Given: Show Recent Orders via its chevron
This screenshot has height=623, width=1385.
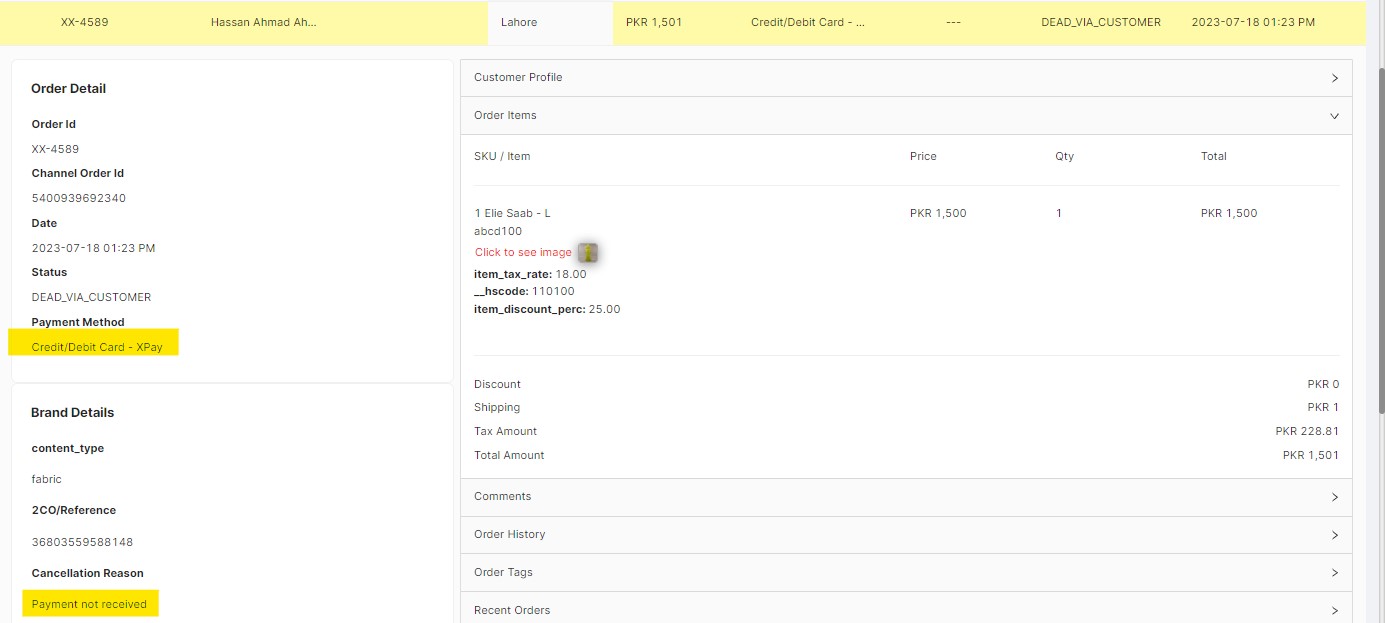Looking at the screenshot, I should click(1334, 610).
